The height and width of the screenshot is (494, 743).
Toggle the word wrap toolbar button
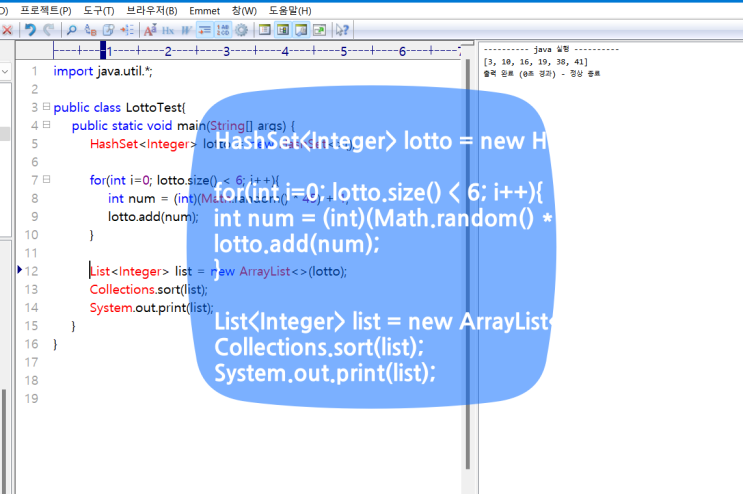(x=205, y=30)
